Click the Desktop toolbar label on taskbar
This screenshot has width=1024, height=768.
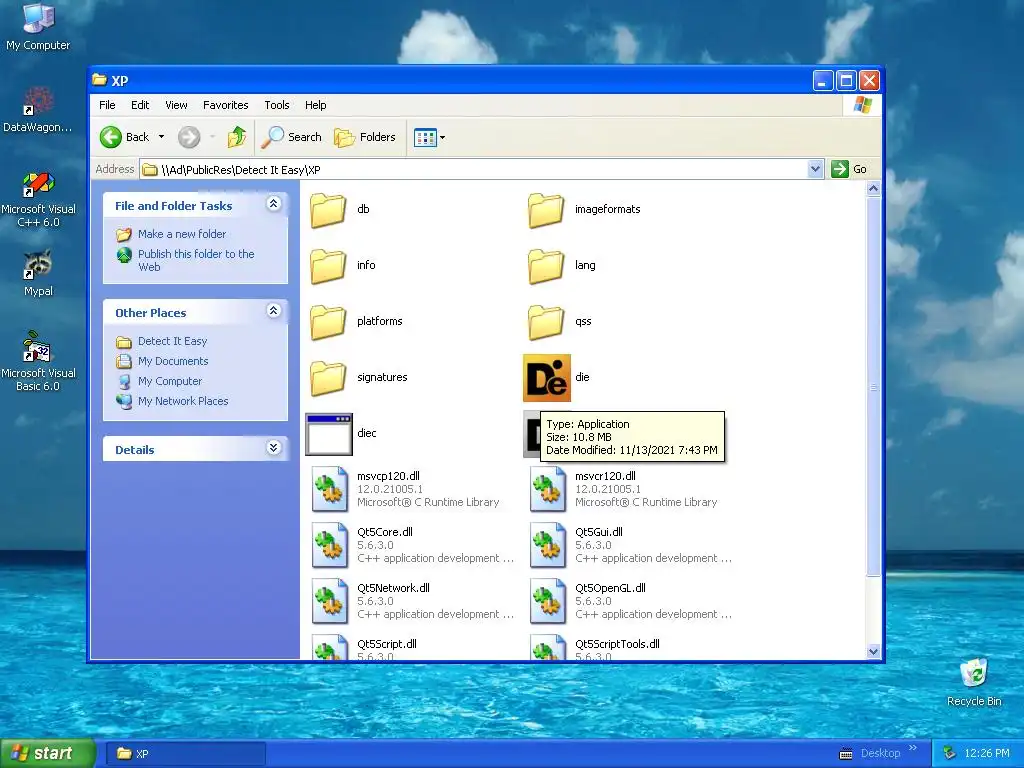pos(880,754)
